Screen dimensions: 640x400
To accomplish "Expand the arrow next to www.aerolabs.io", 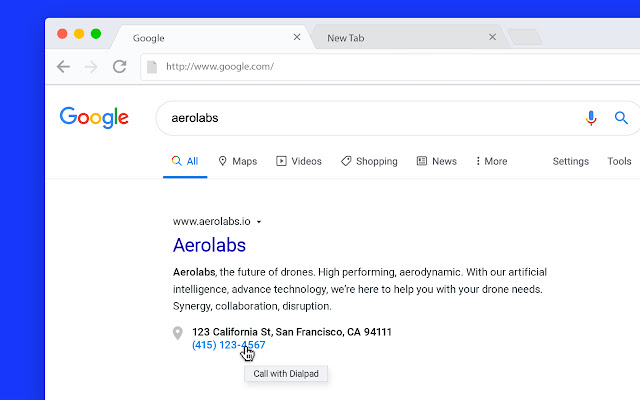I will coord(259,221).
